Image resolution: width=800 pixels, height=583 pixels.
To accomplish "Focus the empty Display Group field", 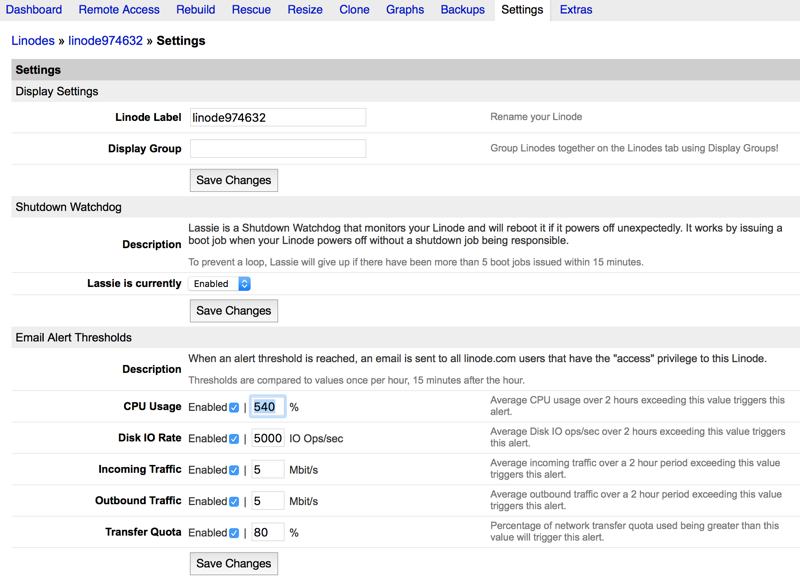I will pos(278,148).
